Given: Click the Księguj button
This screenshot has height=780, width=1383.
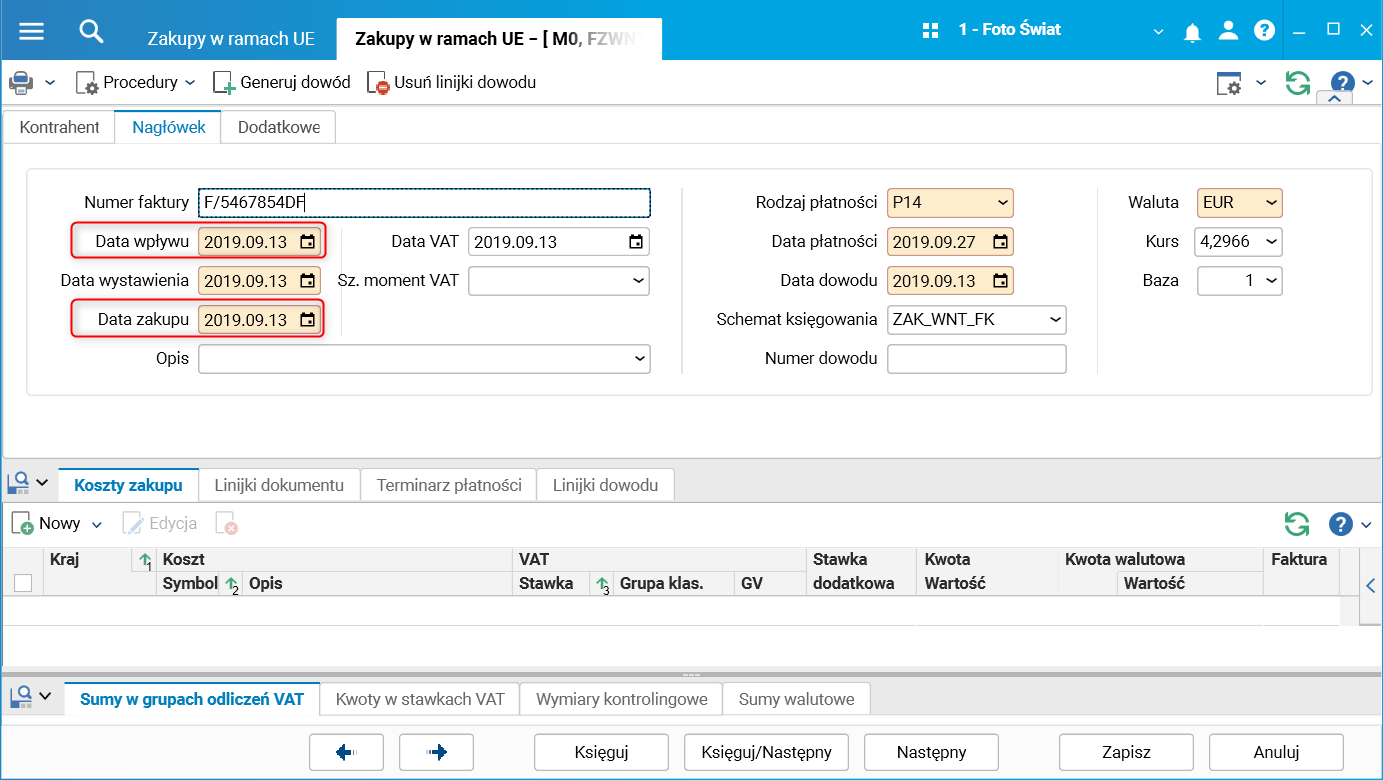Looking at the screenshot, I should coord(601,753).
